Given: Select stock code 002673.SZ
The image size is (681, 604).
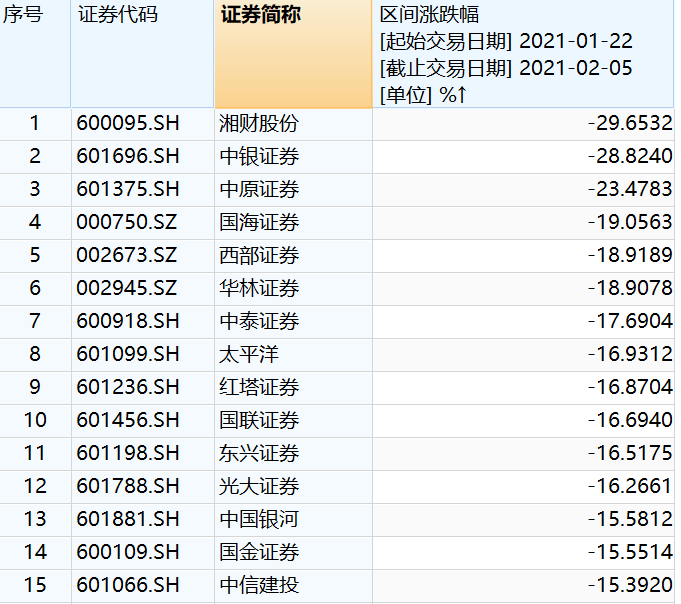Looking at the screenshot, I should pyautogui.click(x=126, y=255).
